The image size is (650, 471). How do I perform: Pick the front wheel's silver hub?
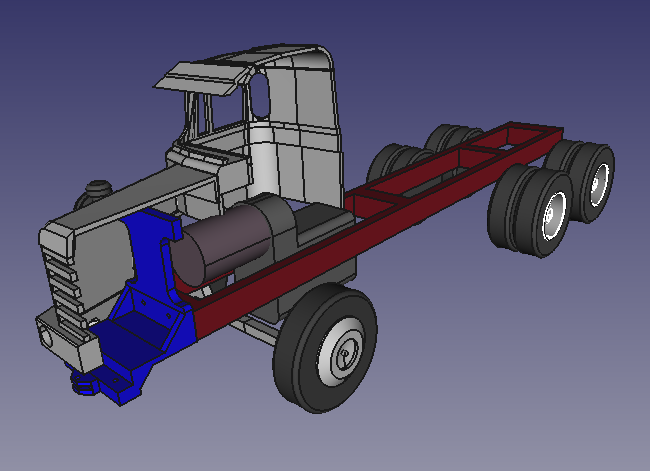point(342,352)
